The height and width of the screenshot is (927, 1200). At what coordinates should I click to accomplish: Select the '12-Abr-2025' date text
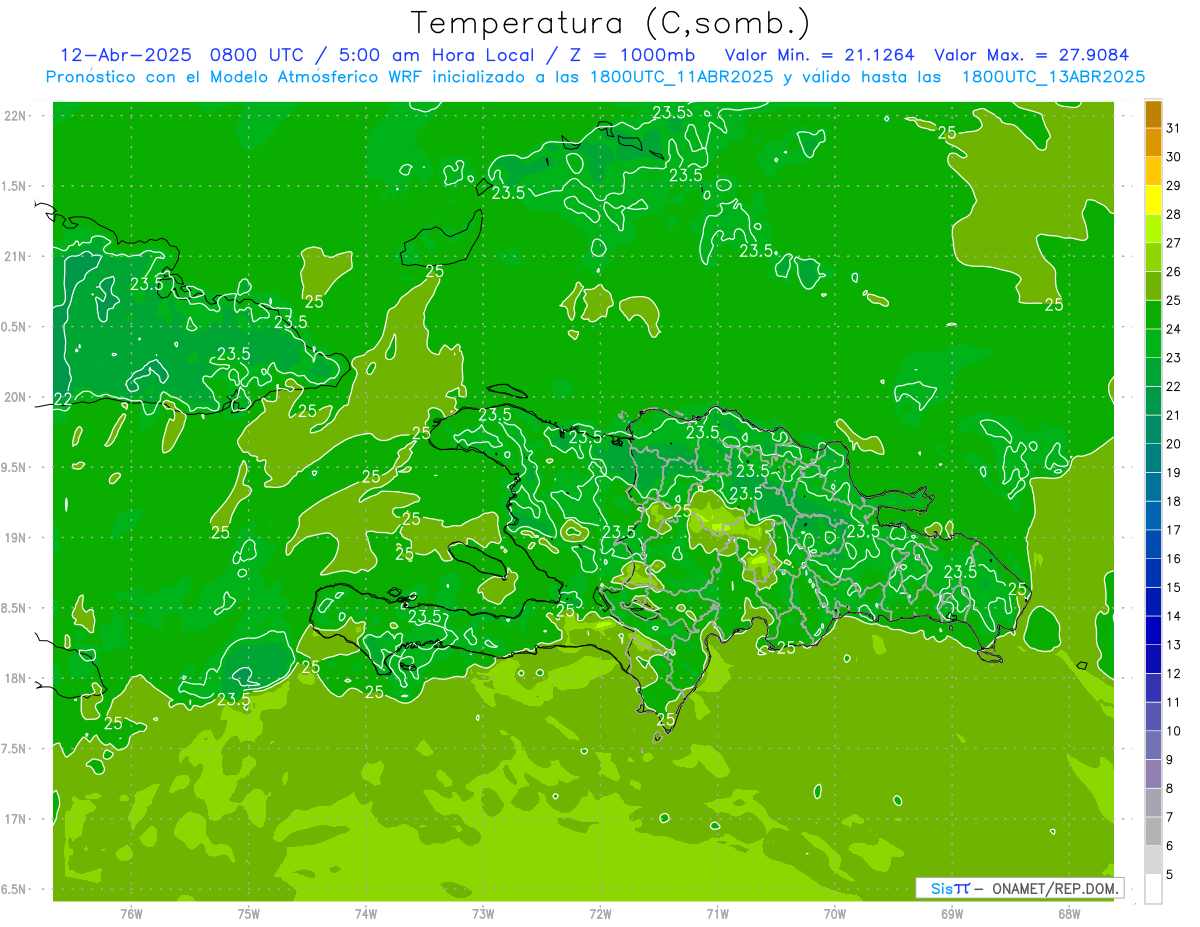(127, 55)
